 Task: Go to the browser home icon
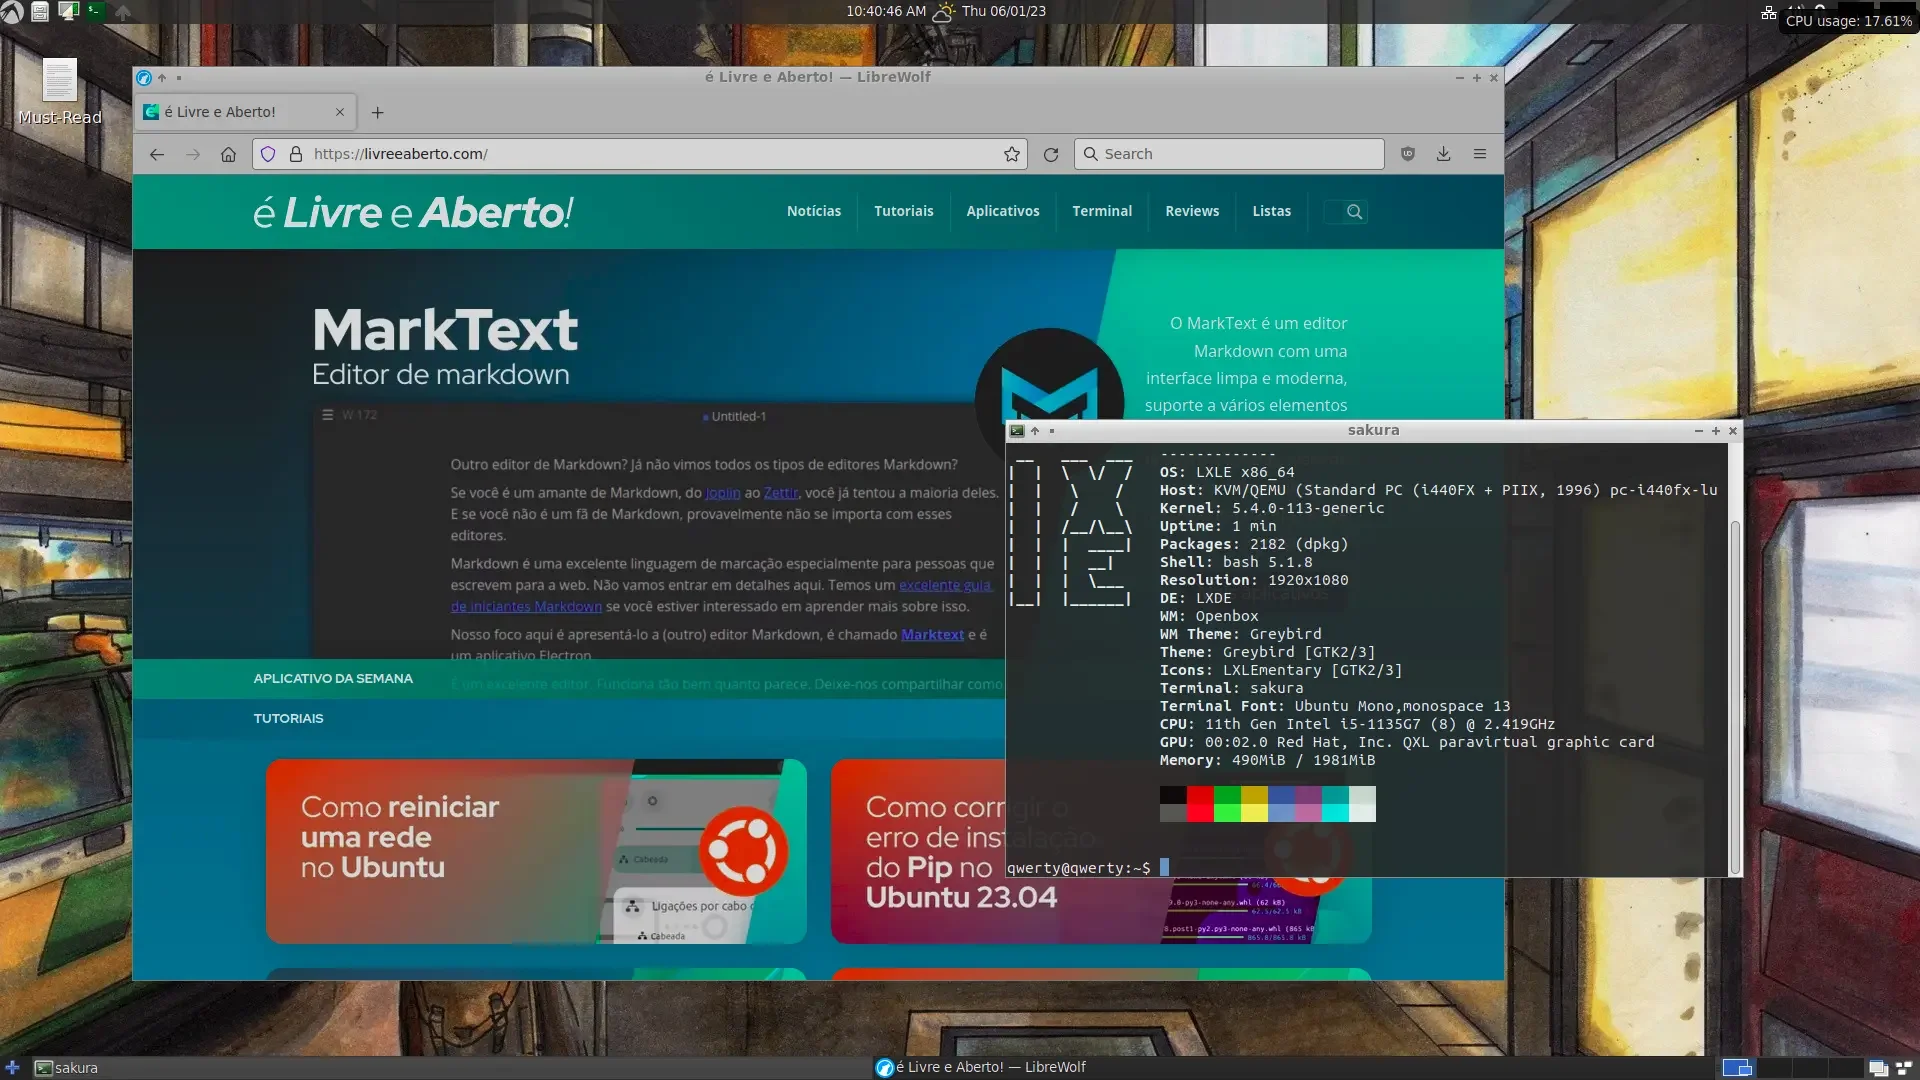229,154
